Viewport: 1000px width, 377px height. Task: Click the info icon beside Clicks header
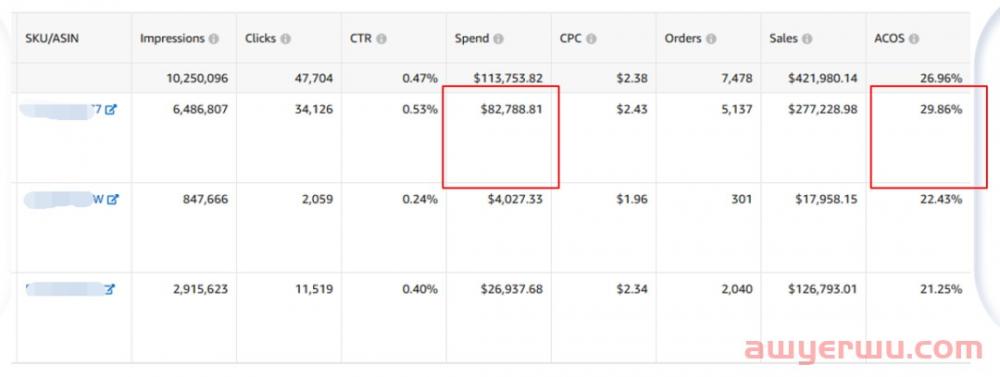coord(286,39)
